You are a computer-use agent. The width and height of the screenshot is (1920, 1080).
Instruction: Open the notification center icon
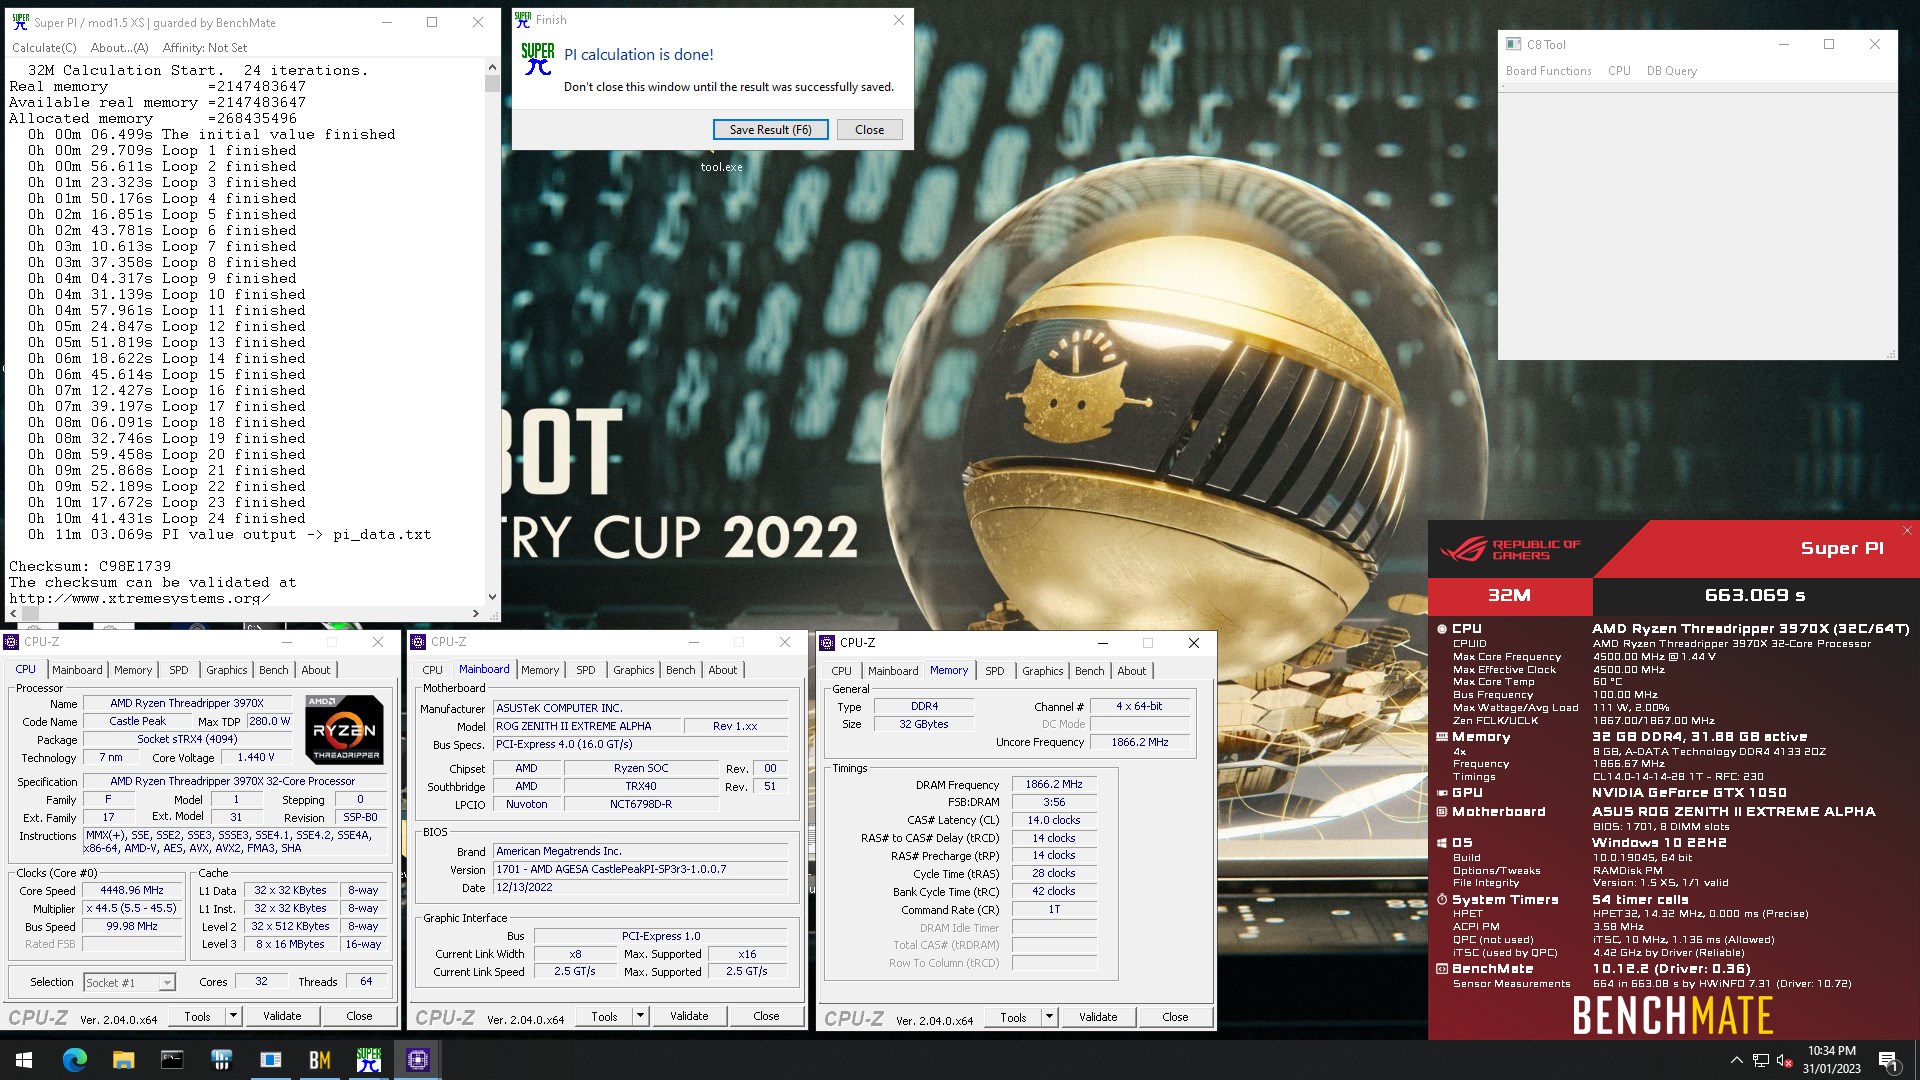(1888, 1061)
